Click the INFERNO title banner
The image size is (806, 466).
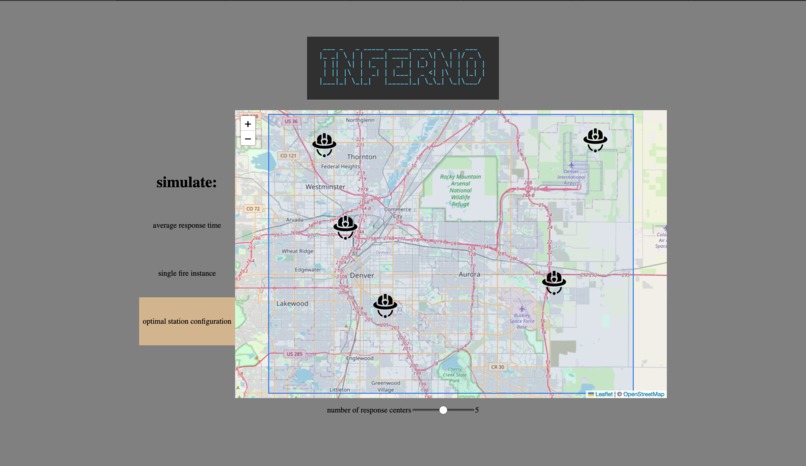[x=402, y=68]
